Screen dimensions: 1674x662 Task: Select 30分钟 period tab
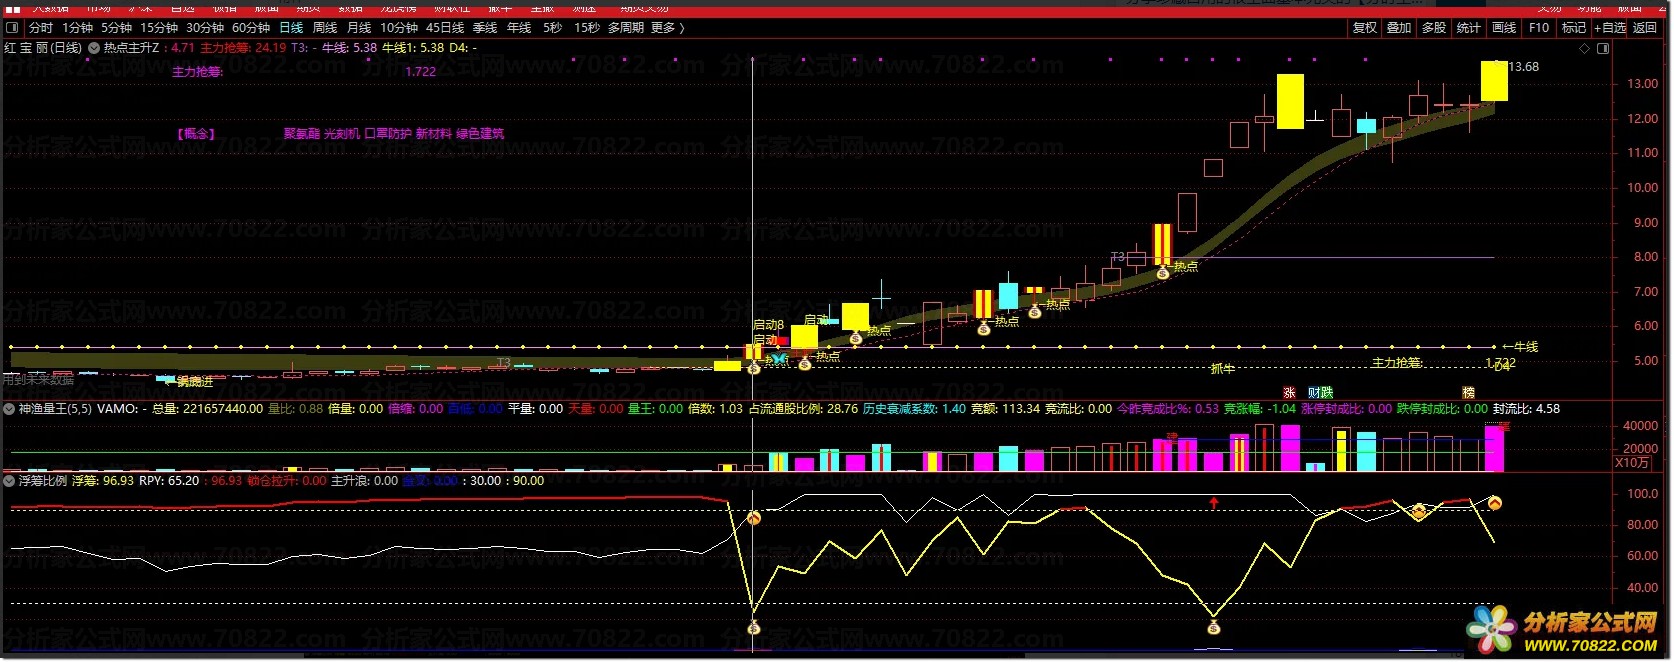(205, 28)
